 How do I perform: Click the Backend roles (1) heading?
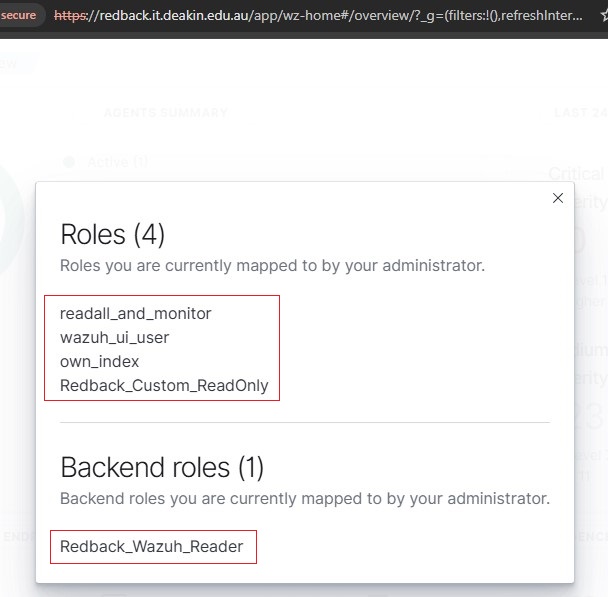pos(162,467)
